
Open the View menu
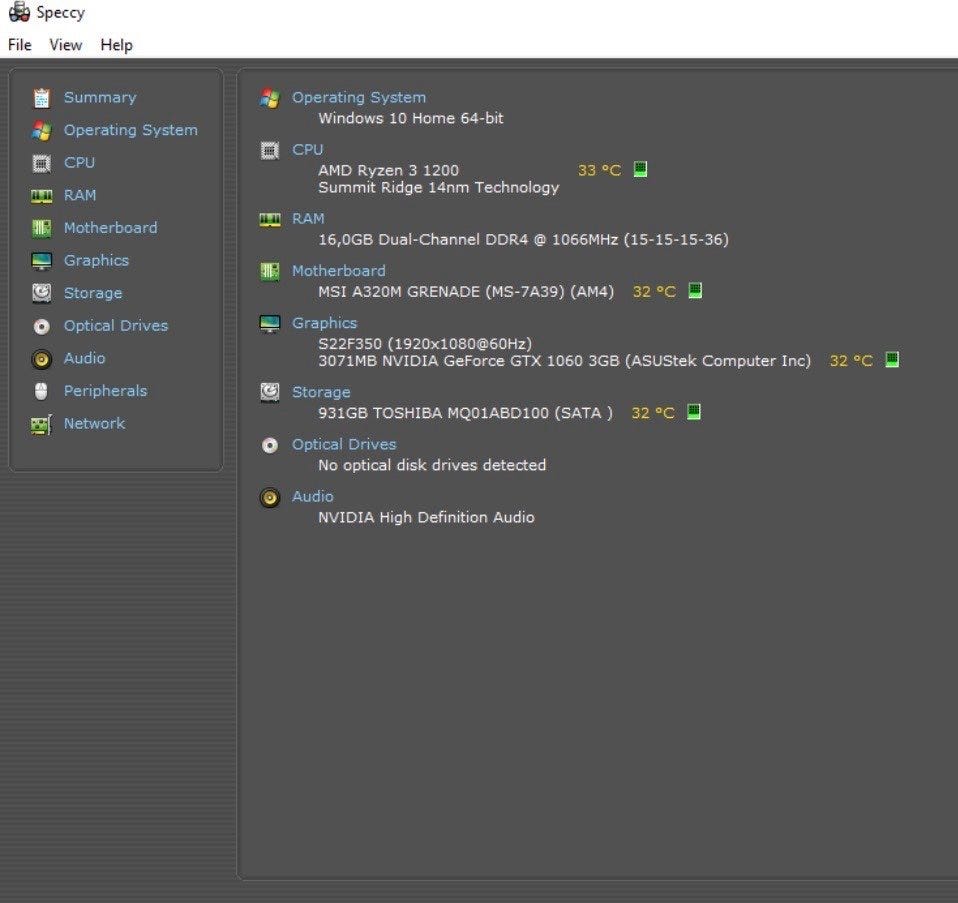click(66, 45)
